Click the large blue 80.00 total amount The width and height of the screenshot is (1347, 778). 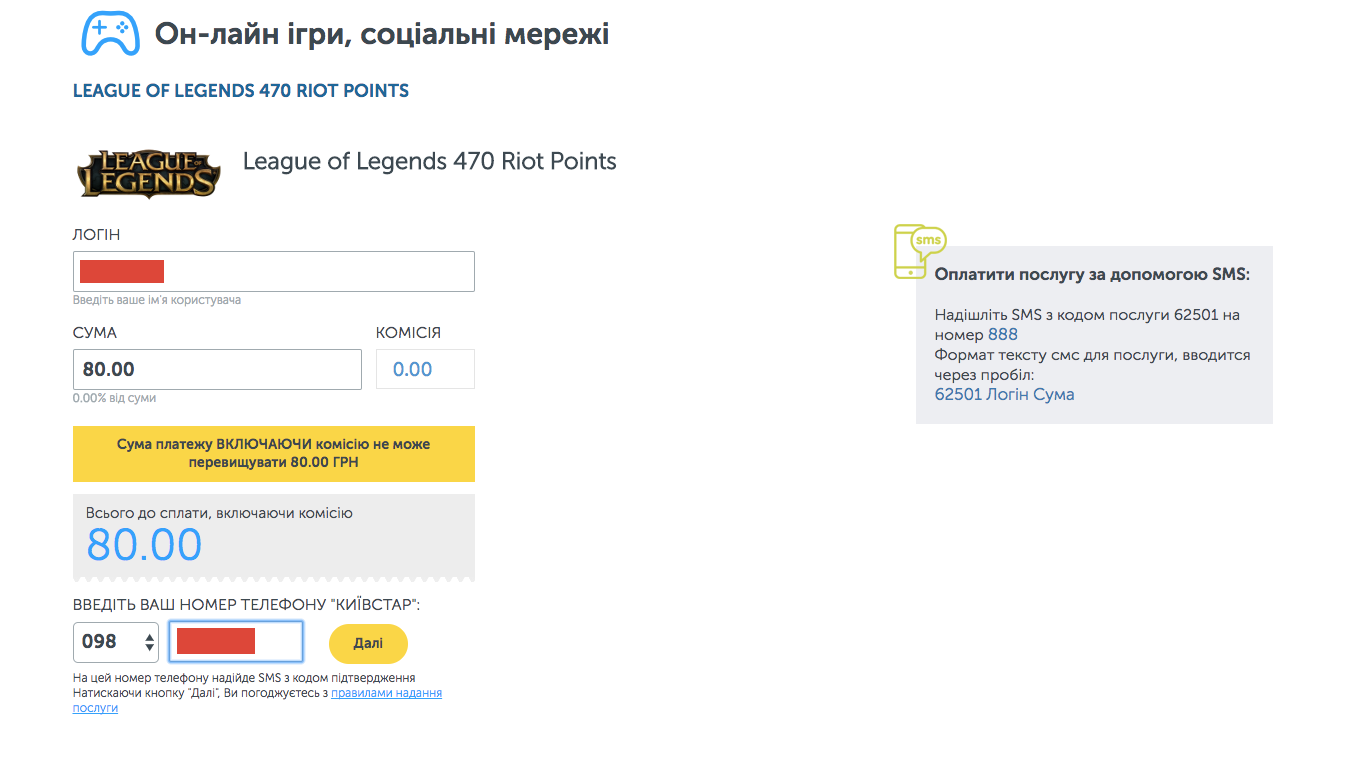point(144,545)
